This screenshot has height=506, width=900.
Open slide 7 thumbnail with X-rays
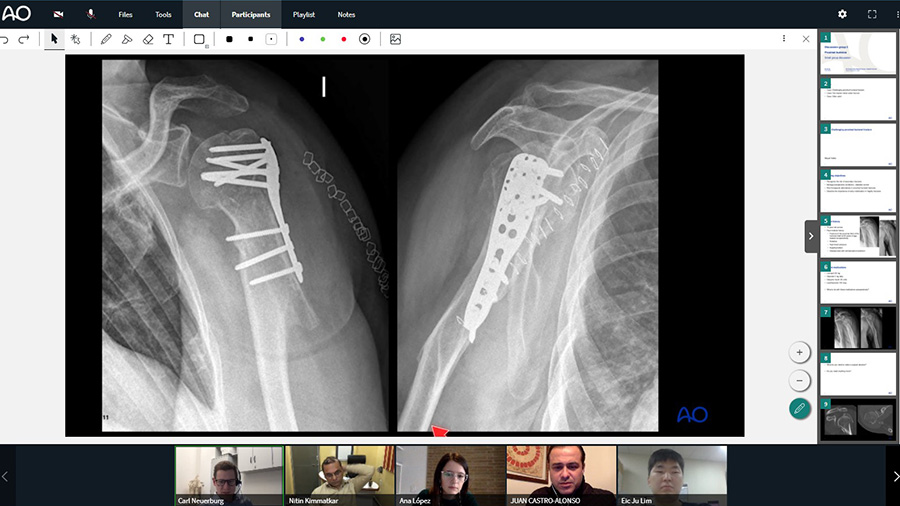pyautogui.click(x=858, y=327)
